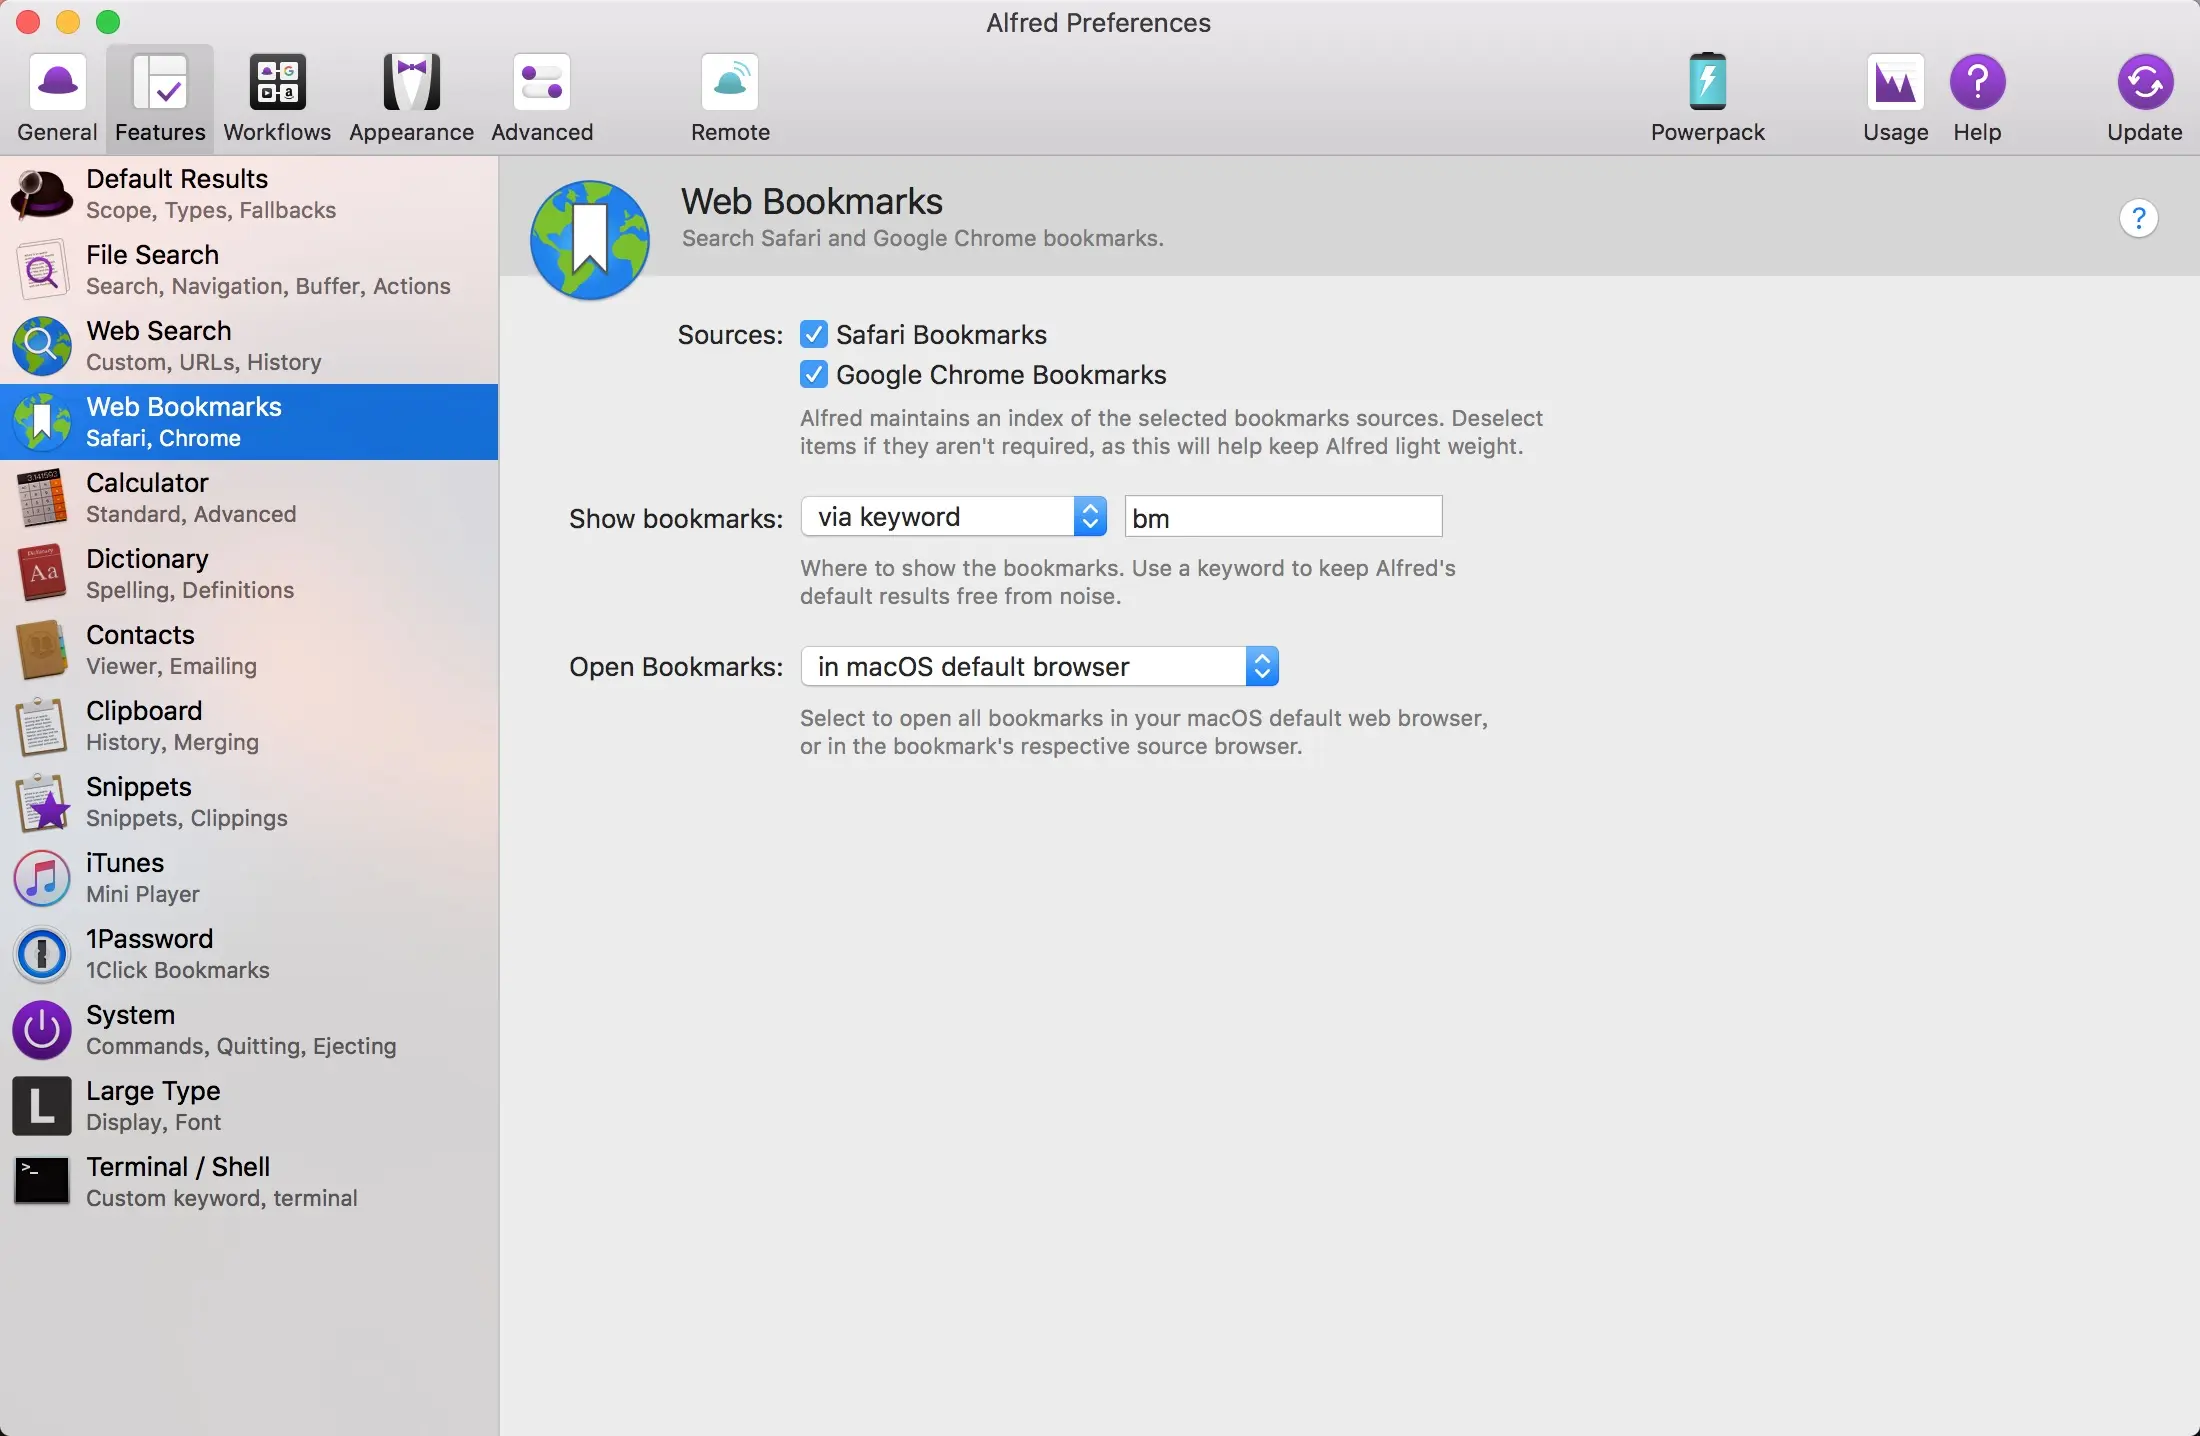Select the 1Password feature icon
Viewport: 2200px width, 1436px height.
pos(42,954)
